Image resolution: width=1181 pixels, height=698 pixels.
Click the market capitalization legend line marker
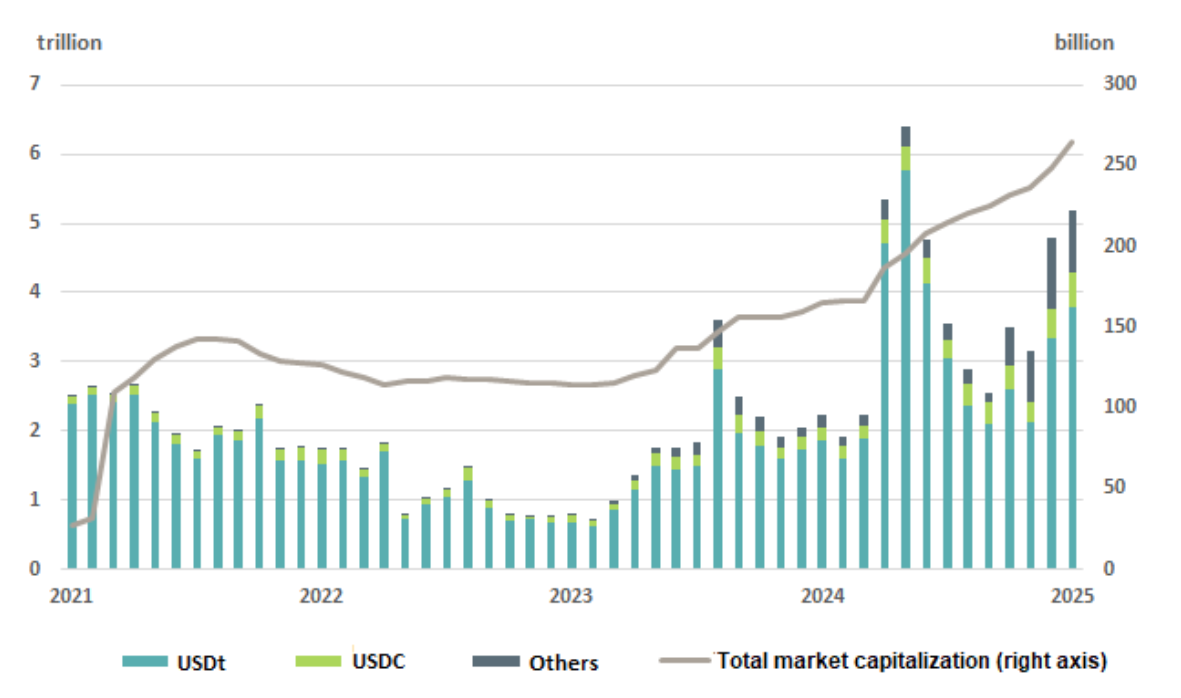686,660
